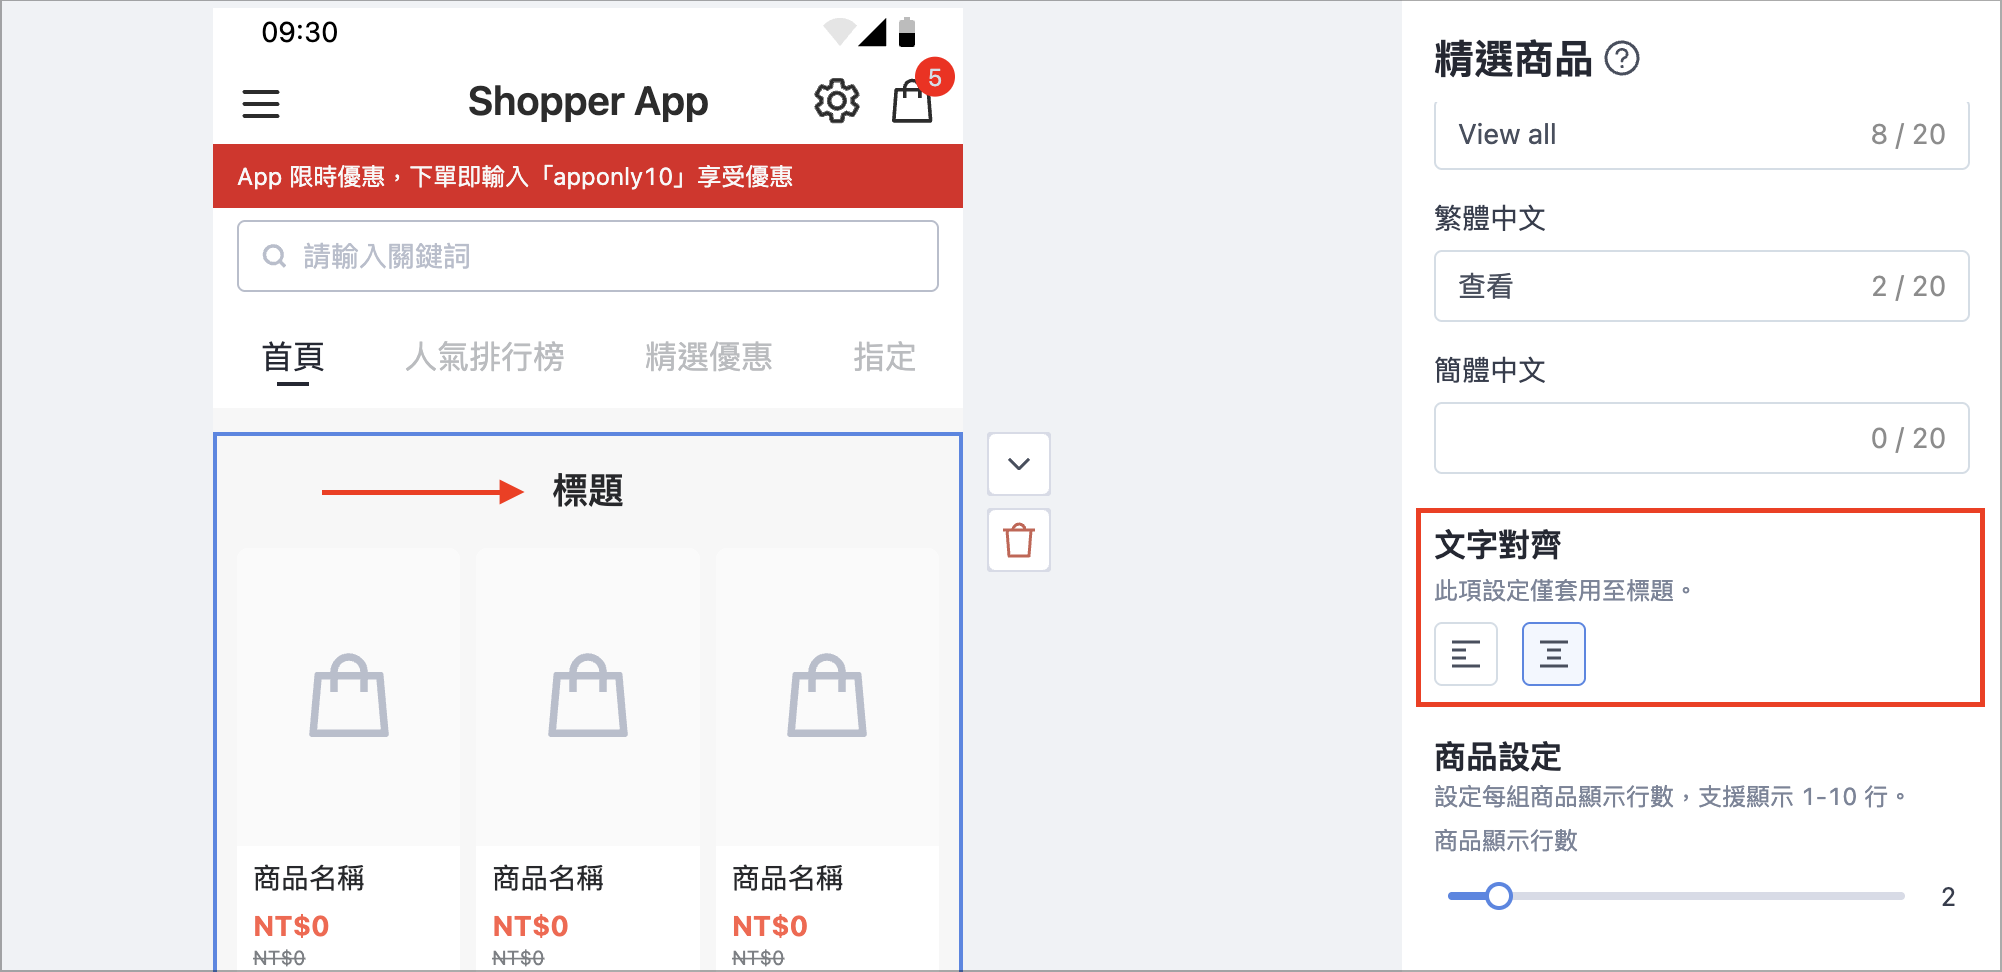
Task: Click the battery icon in the status bar
Action: [907, 32]
